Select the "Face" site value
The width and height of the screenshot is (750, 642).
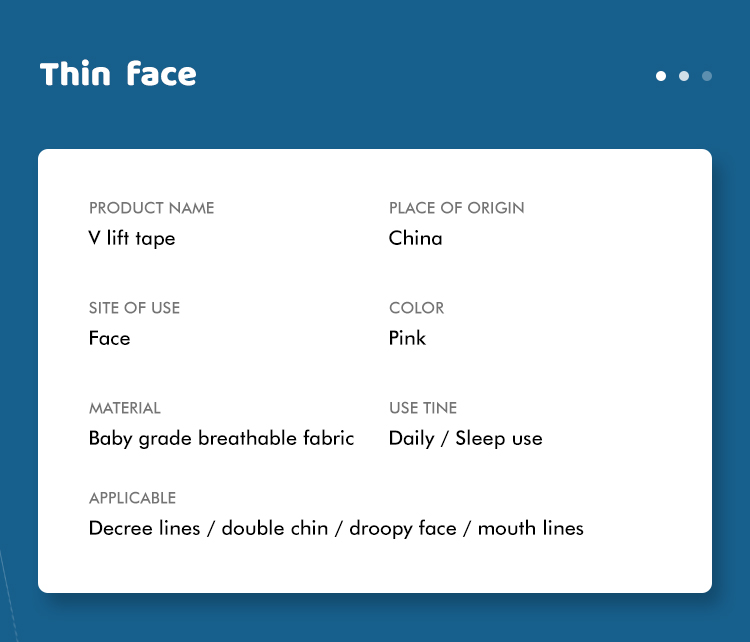point(109,338)
